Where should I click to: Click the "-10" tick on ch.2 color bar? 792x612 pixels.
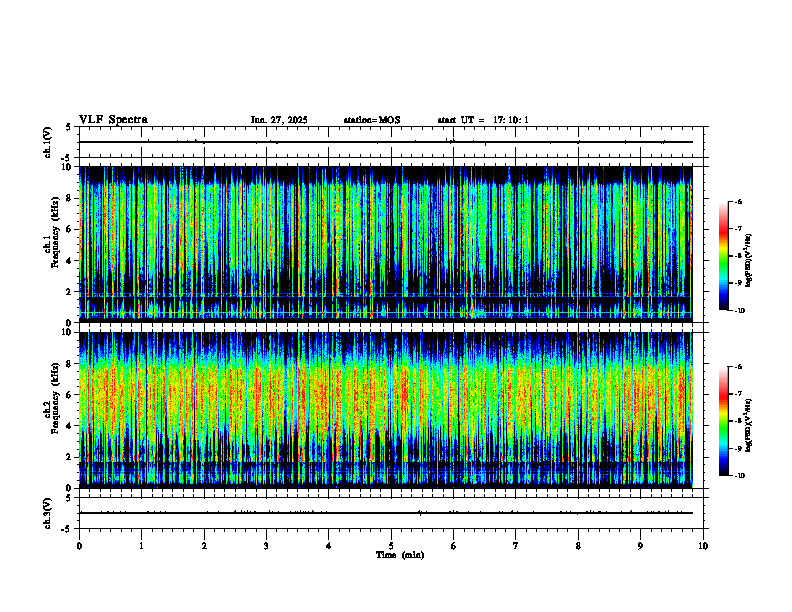click(x=740, y=476)
